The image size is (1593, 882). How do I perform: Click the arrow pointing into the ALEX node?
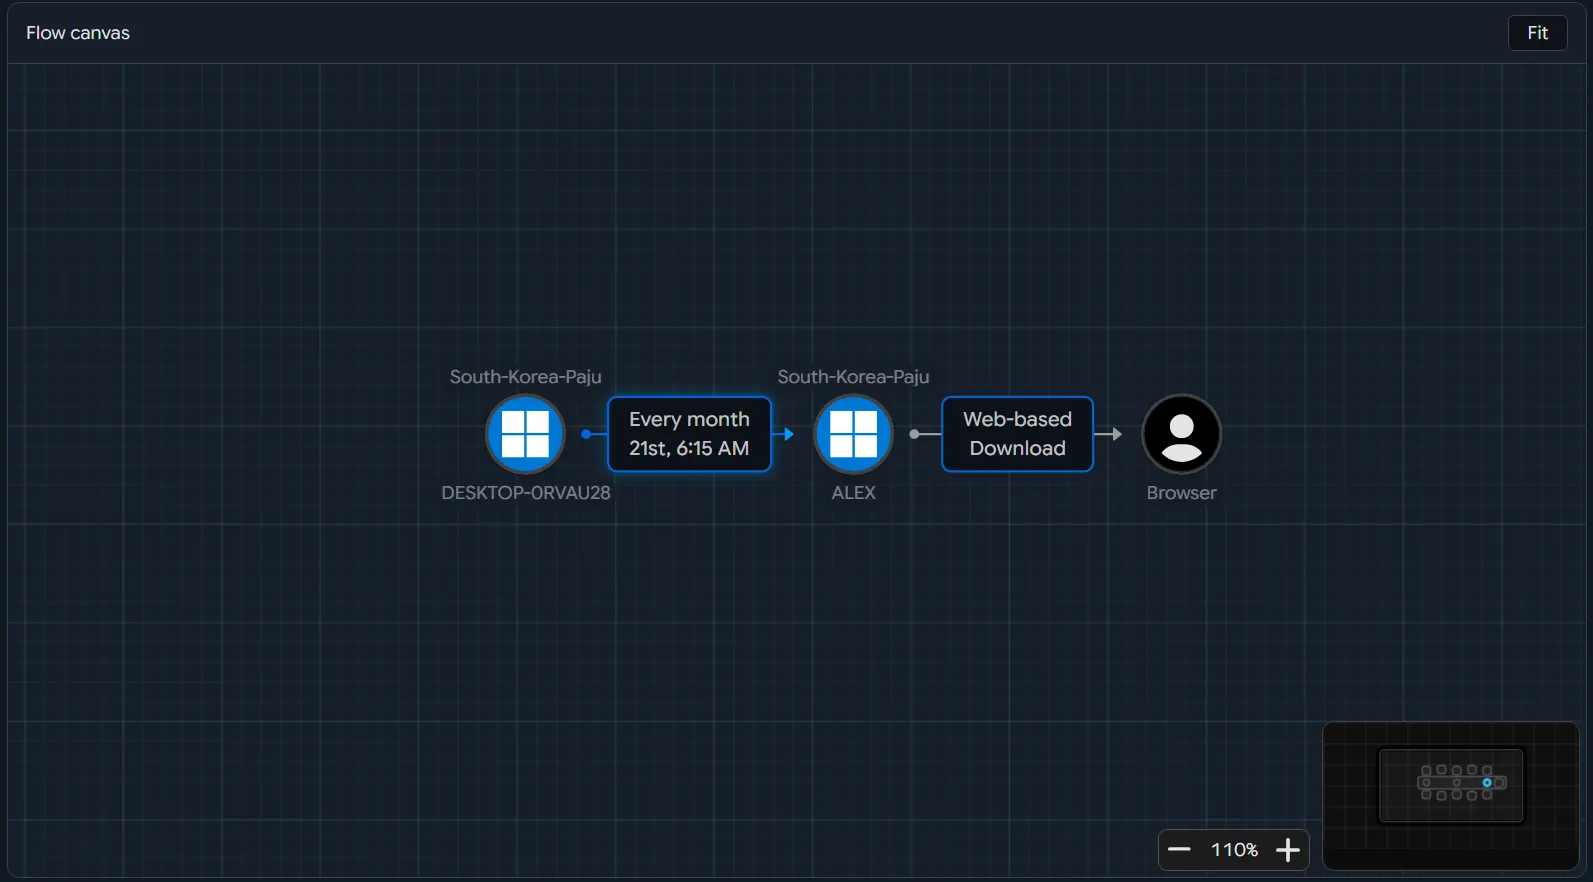pyautogui.click(x=789, y=434)
